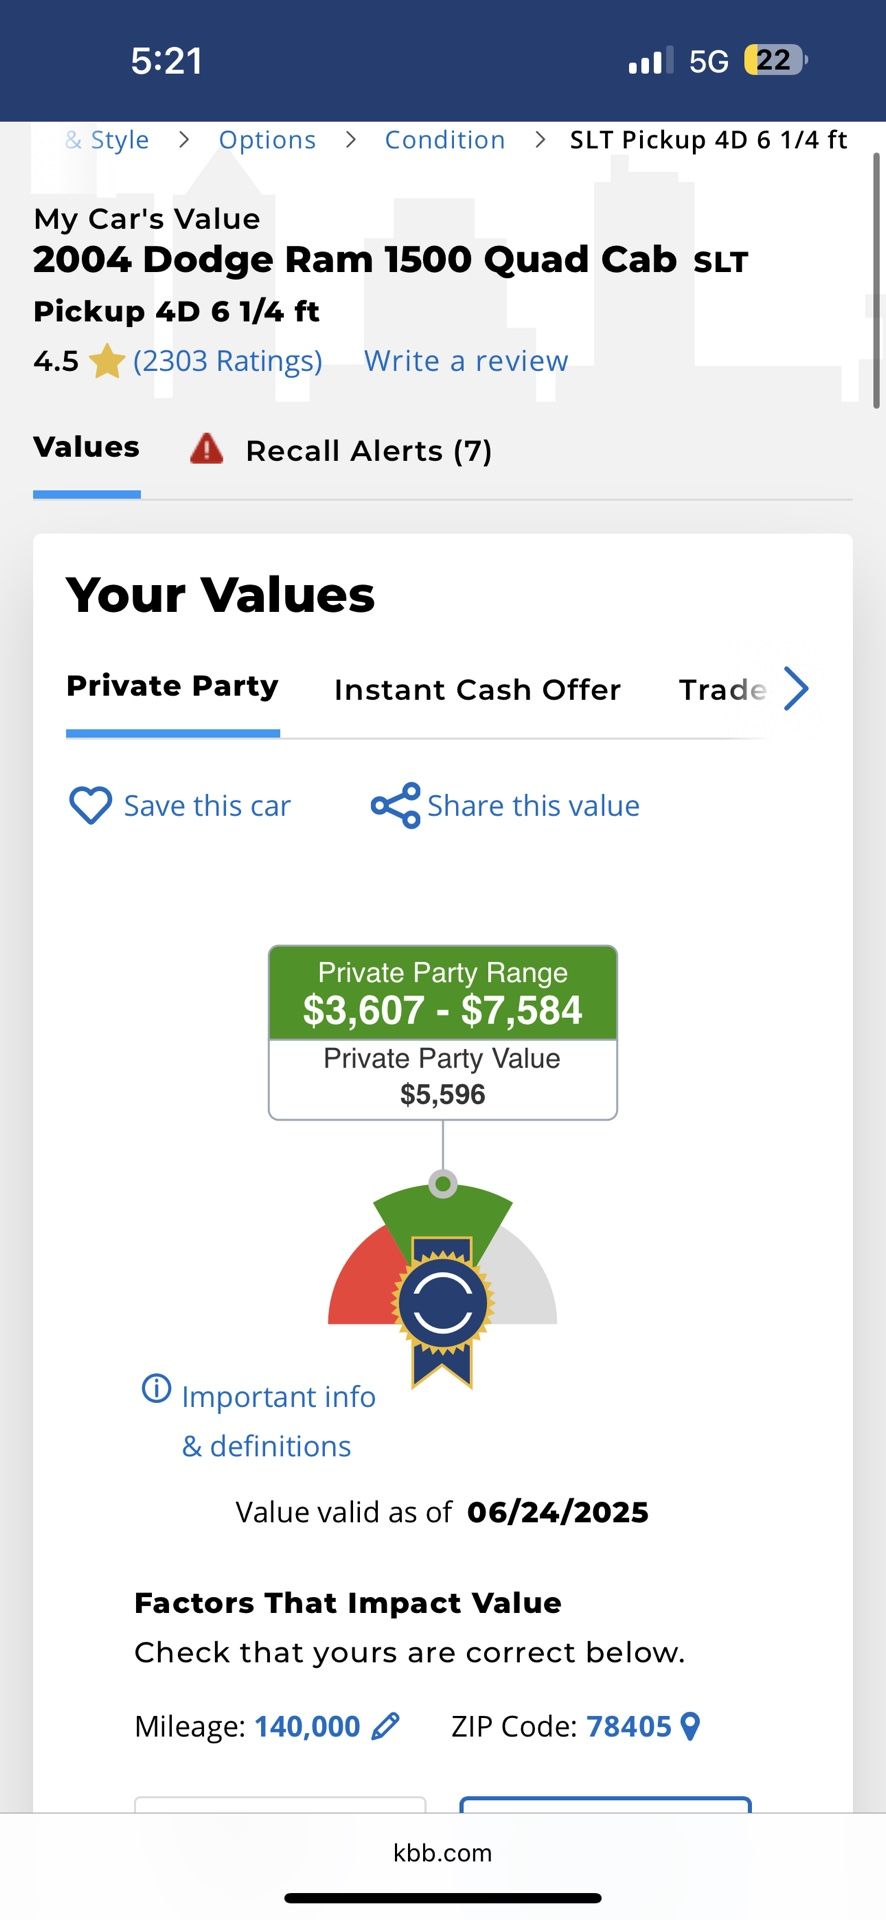
Task: Select the Private Party tab
Action: [x=172, y=686]
